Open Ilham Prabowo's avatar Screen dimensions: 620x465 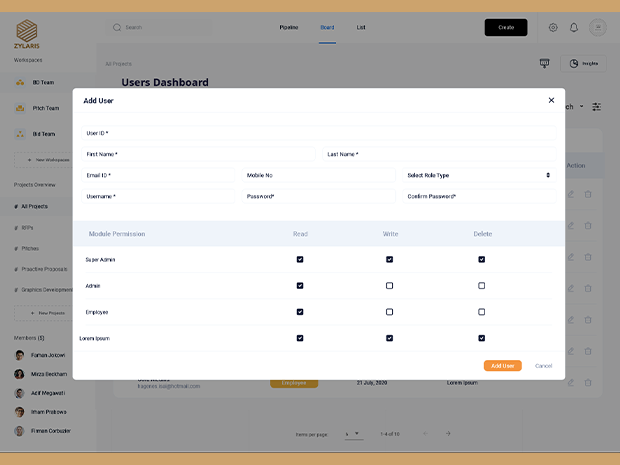point(19,412)
